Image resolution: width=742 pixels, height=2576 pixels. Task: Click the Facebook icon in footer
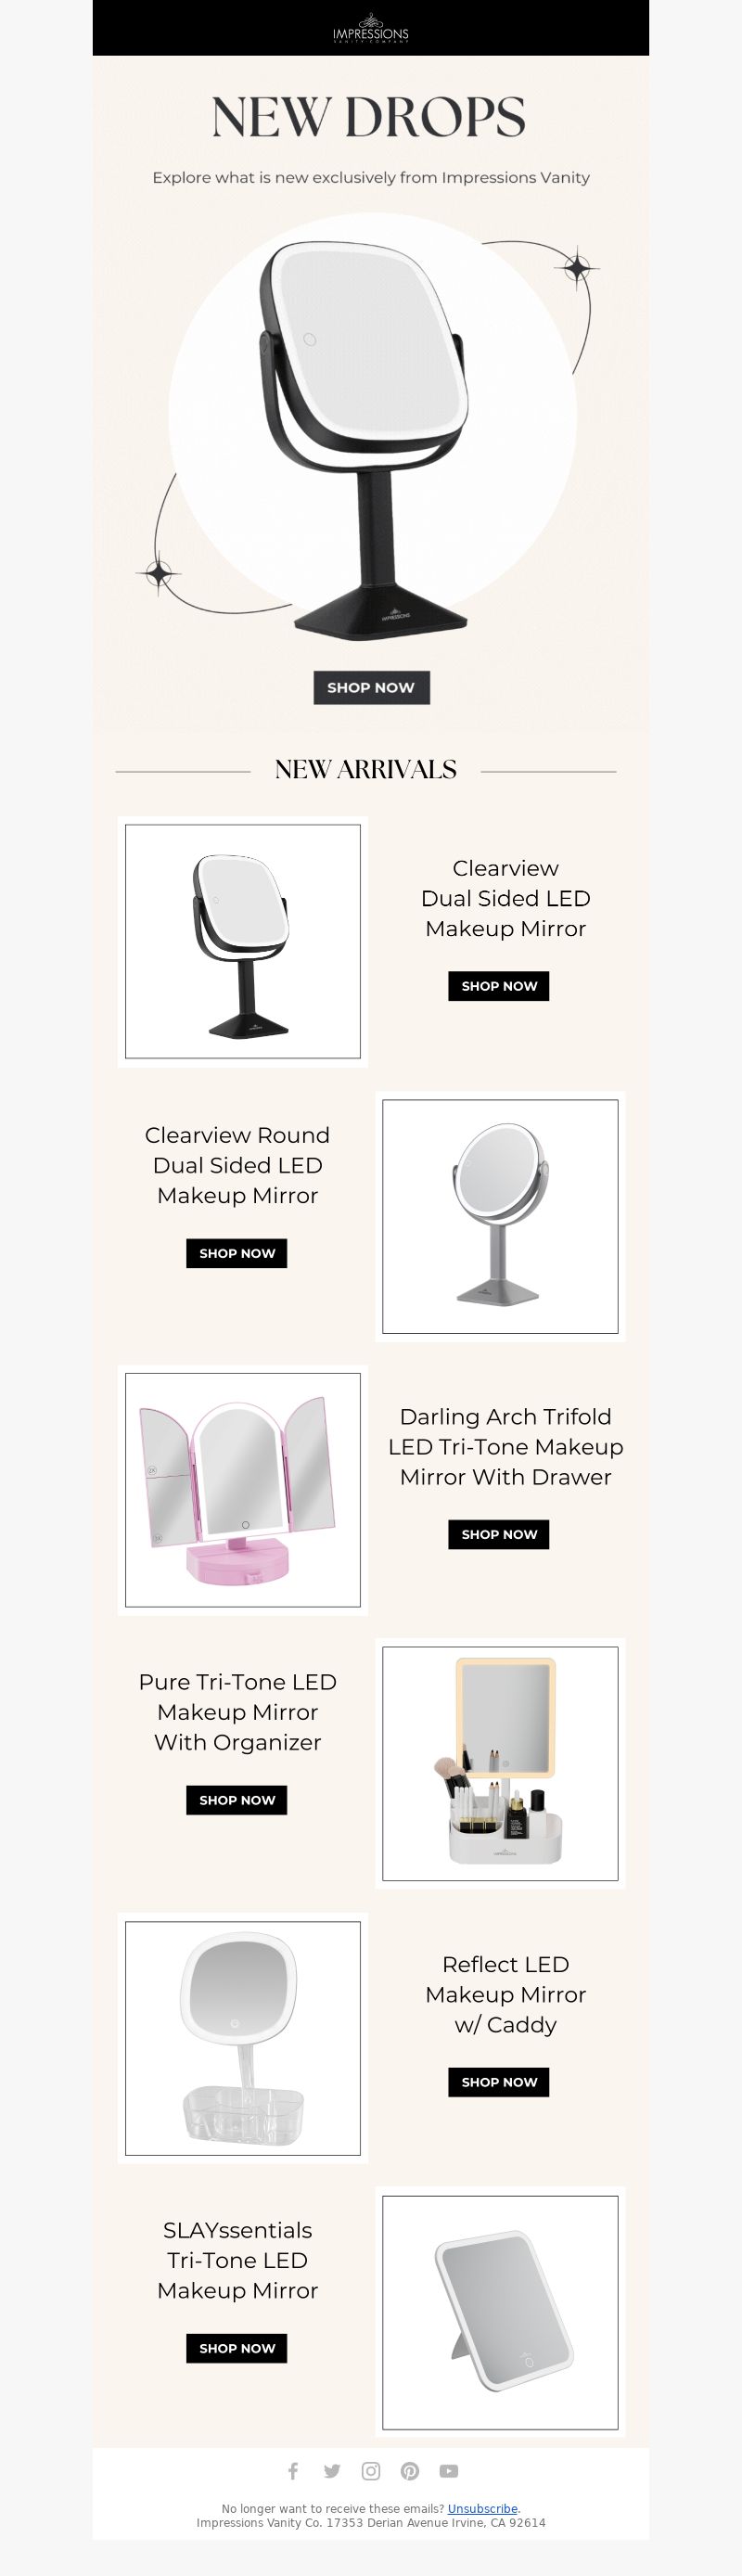pos(293,2471)
